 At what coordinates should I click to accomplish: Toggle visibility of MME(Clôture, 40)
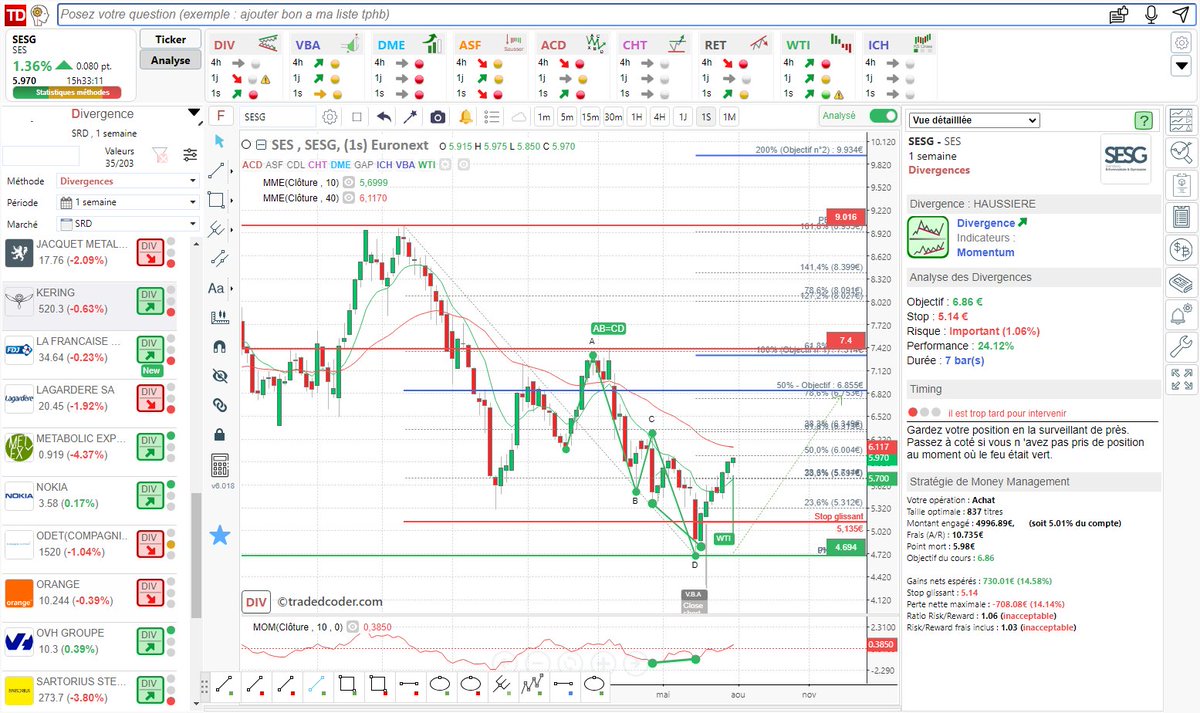click(349, 198)
